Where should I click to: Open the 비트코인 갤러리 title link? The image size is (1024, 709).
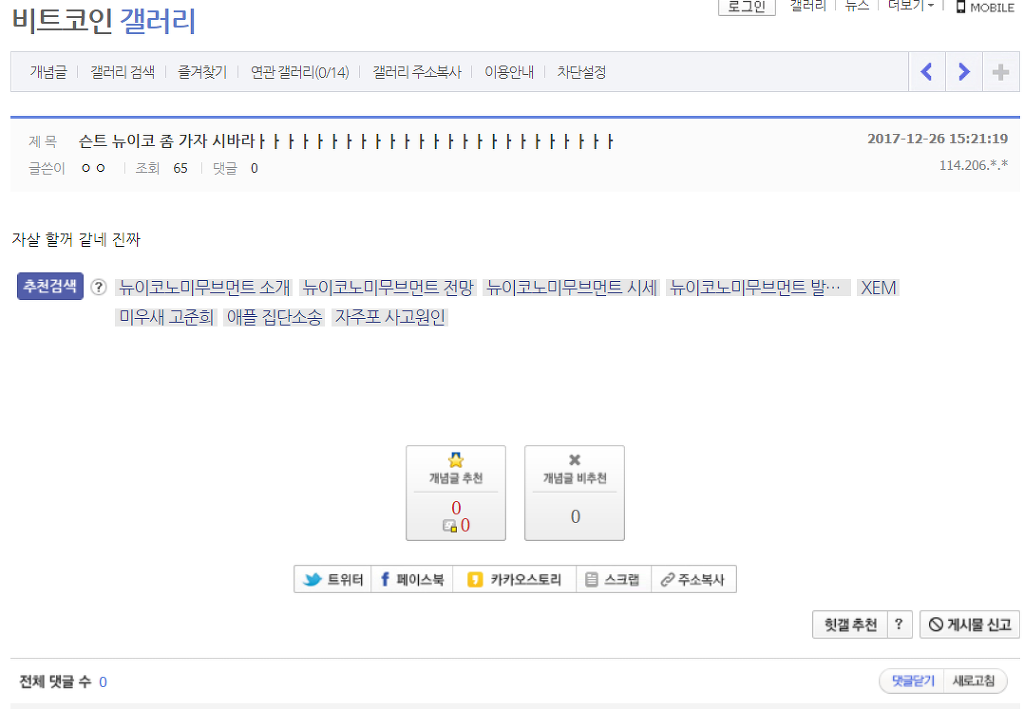point(104,20)
